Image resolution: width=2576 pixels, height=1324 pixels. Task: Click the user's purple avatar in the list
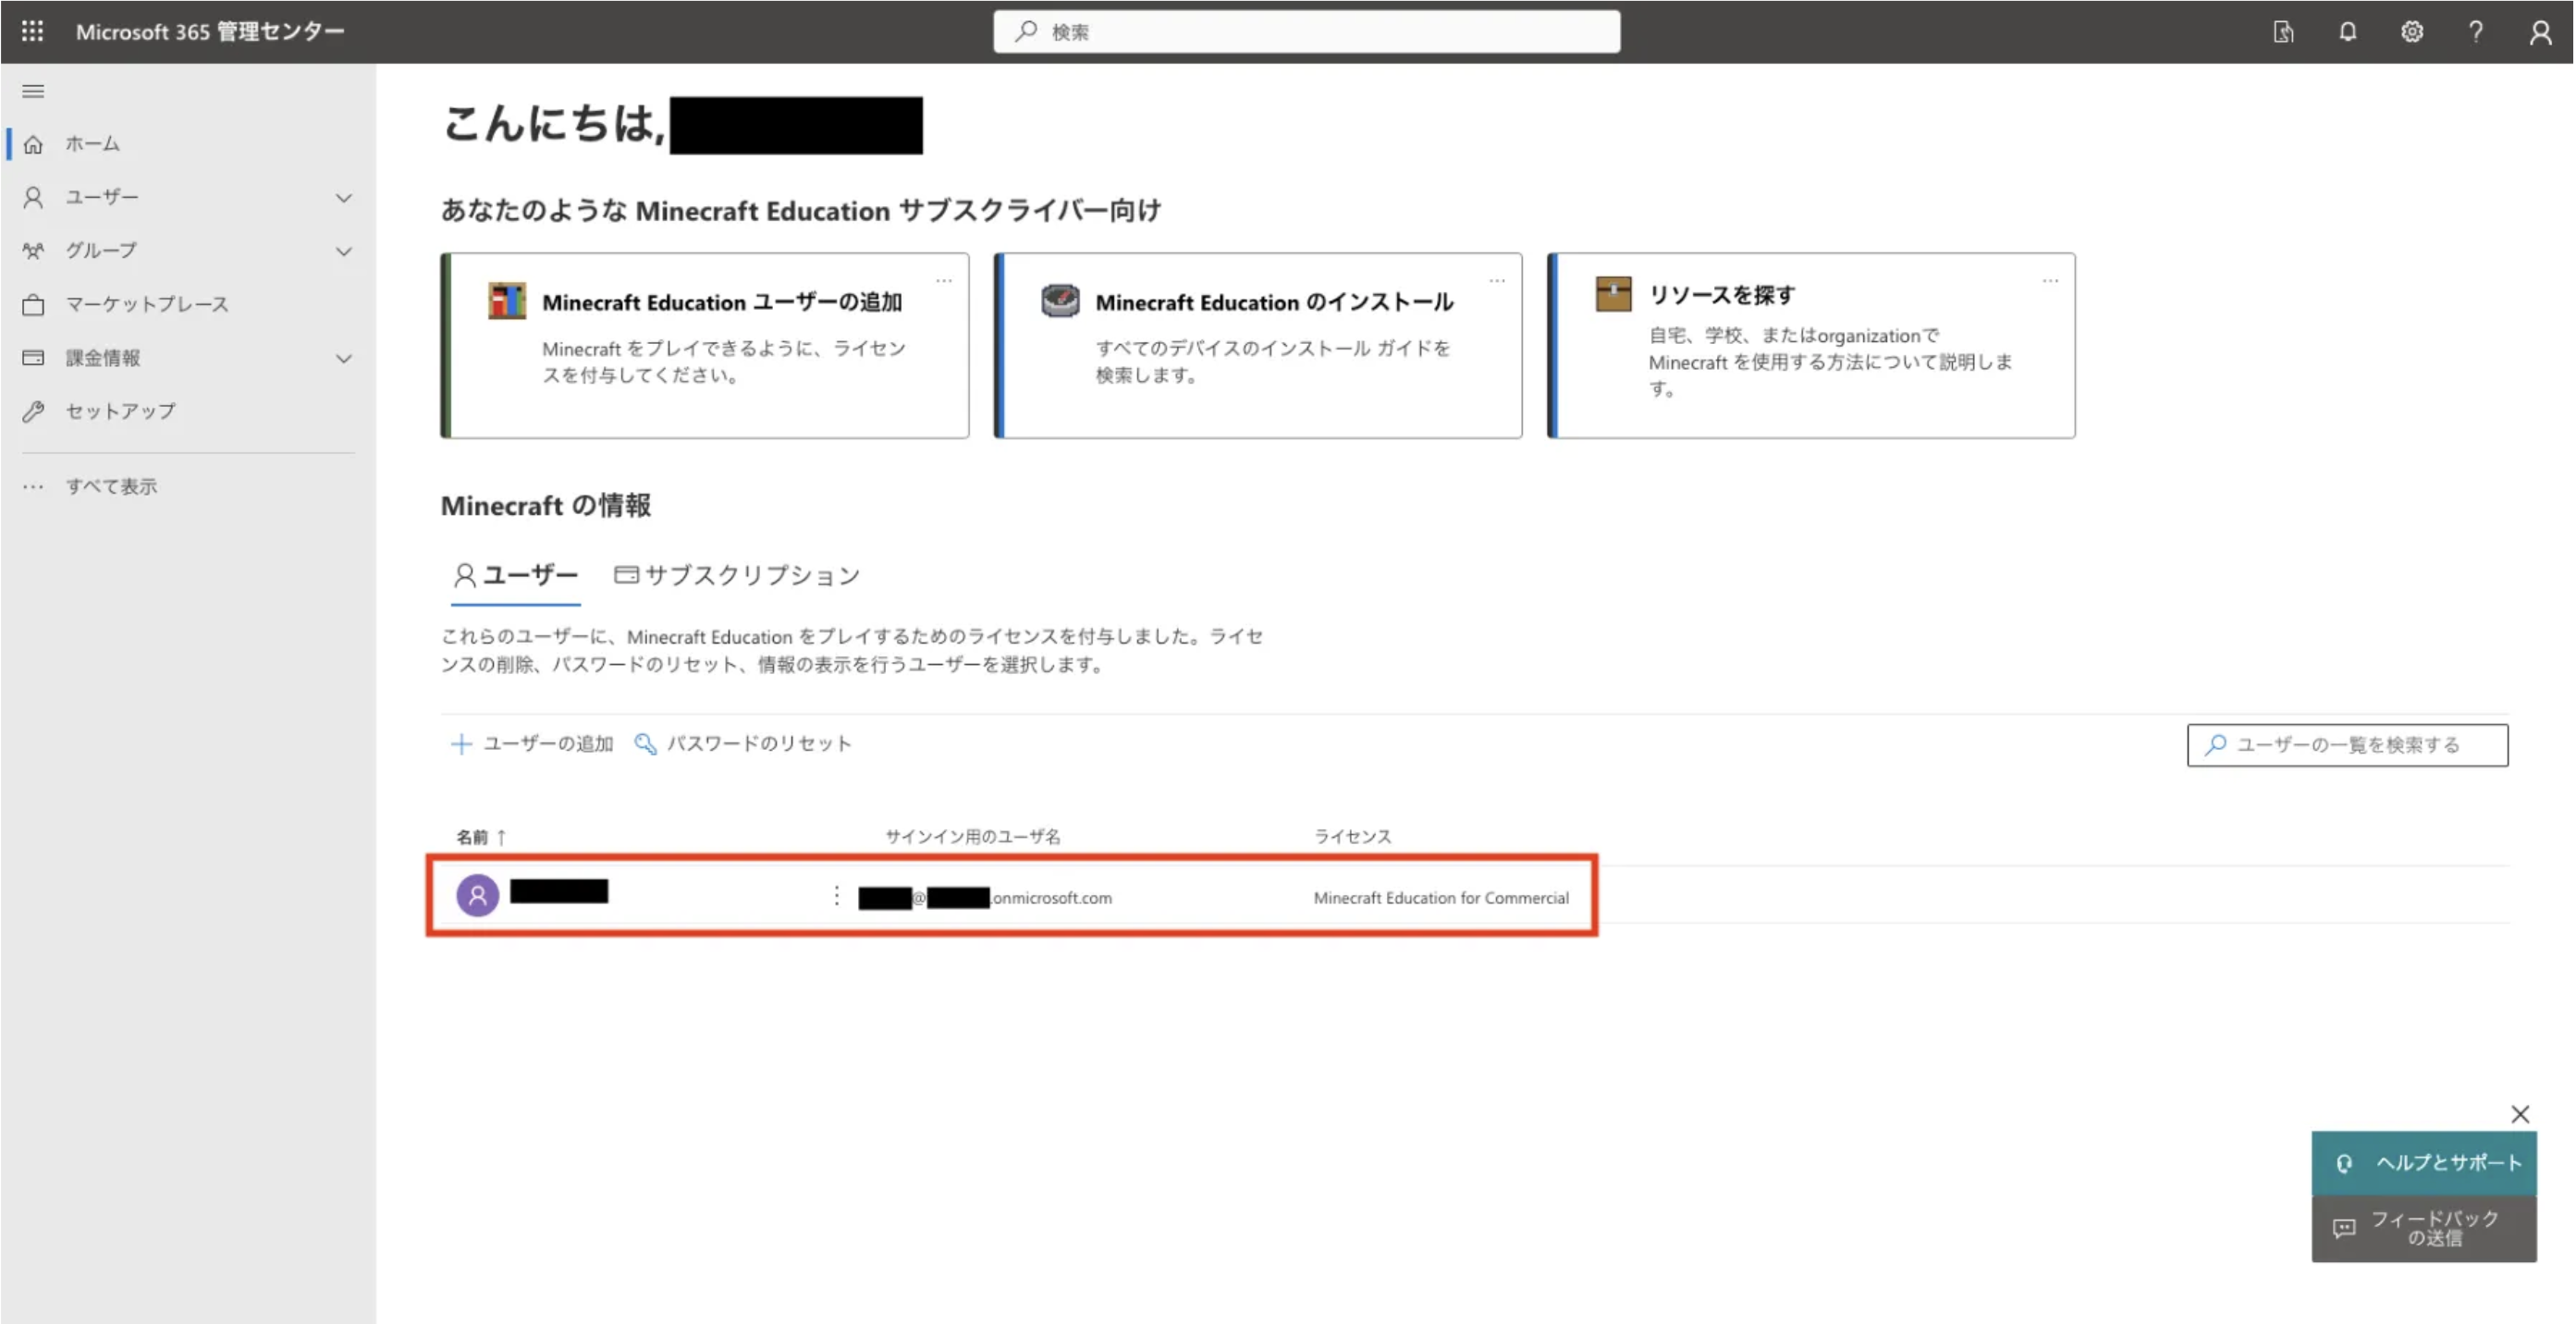478,895
